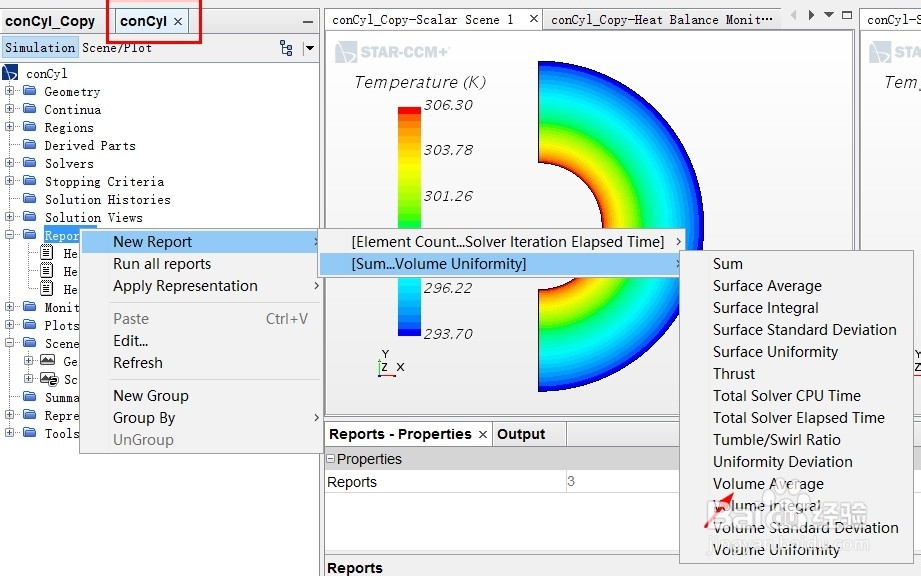Click the Solvers folder icon
The image size is (921, 576).
click(x=29, y=163)
